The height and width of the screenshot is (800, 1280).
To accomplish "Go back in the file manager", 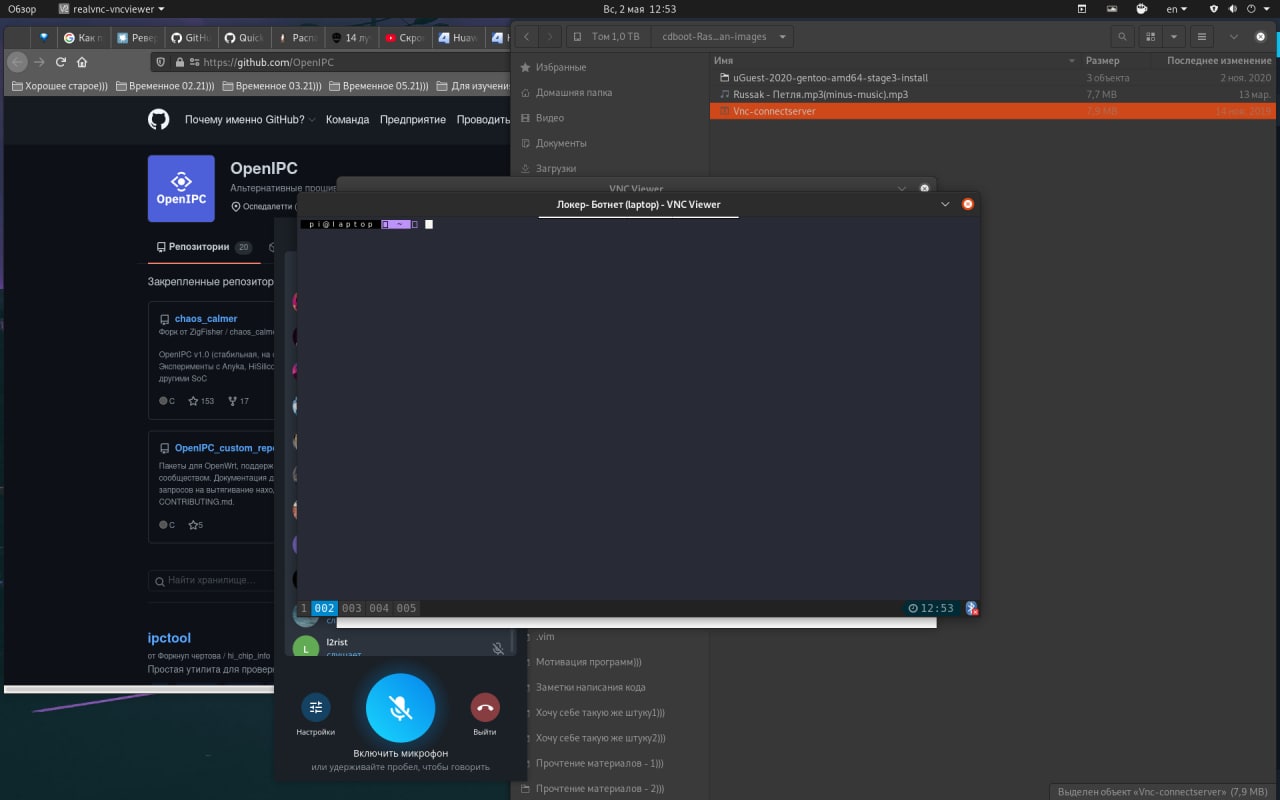I will coord(527,37).
